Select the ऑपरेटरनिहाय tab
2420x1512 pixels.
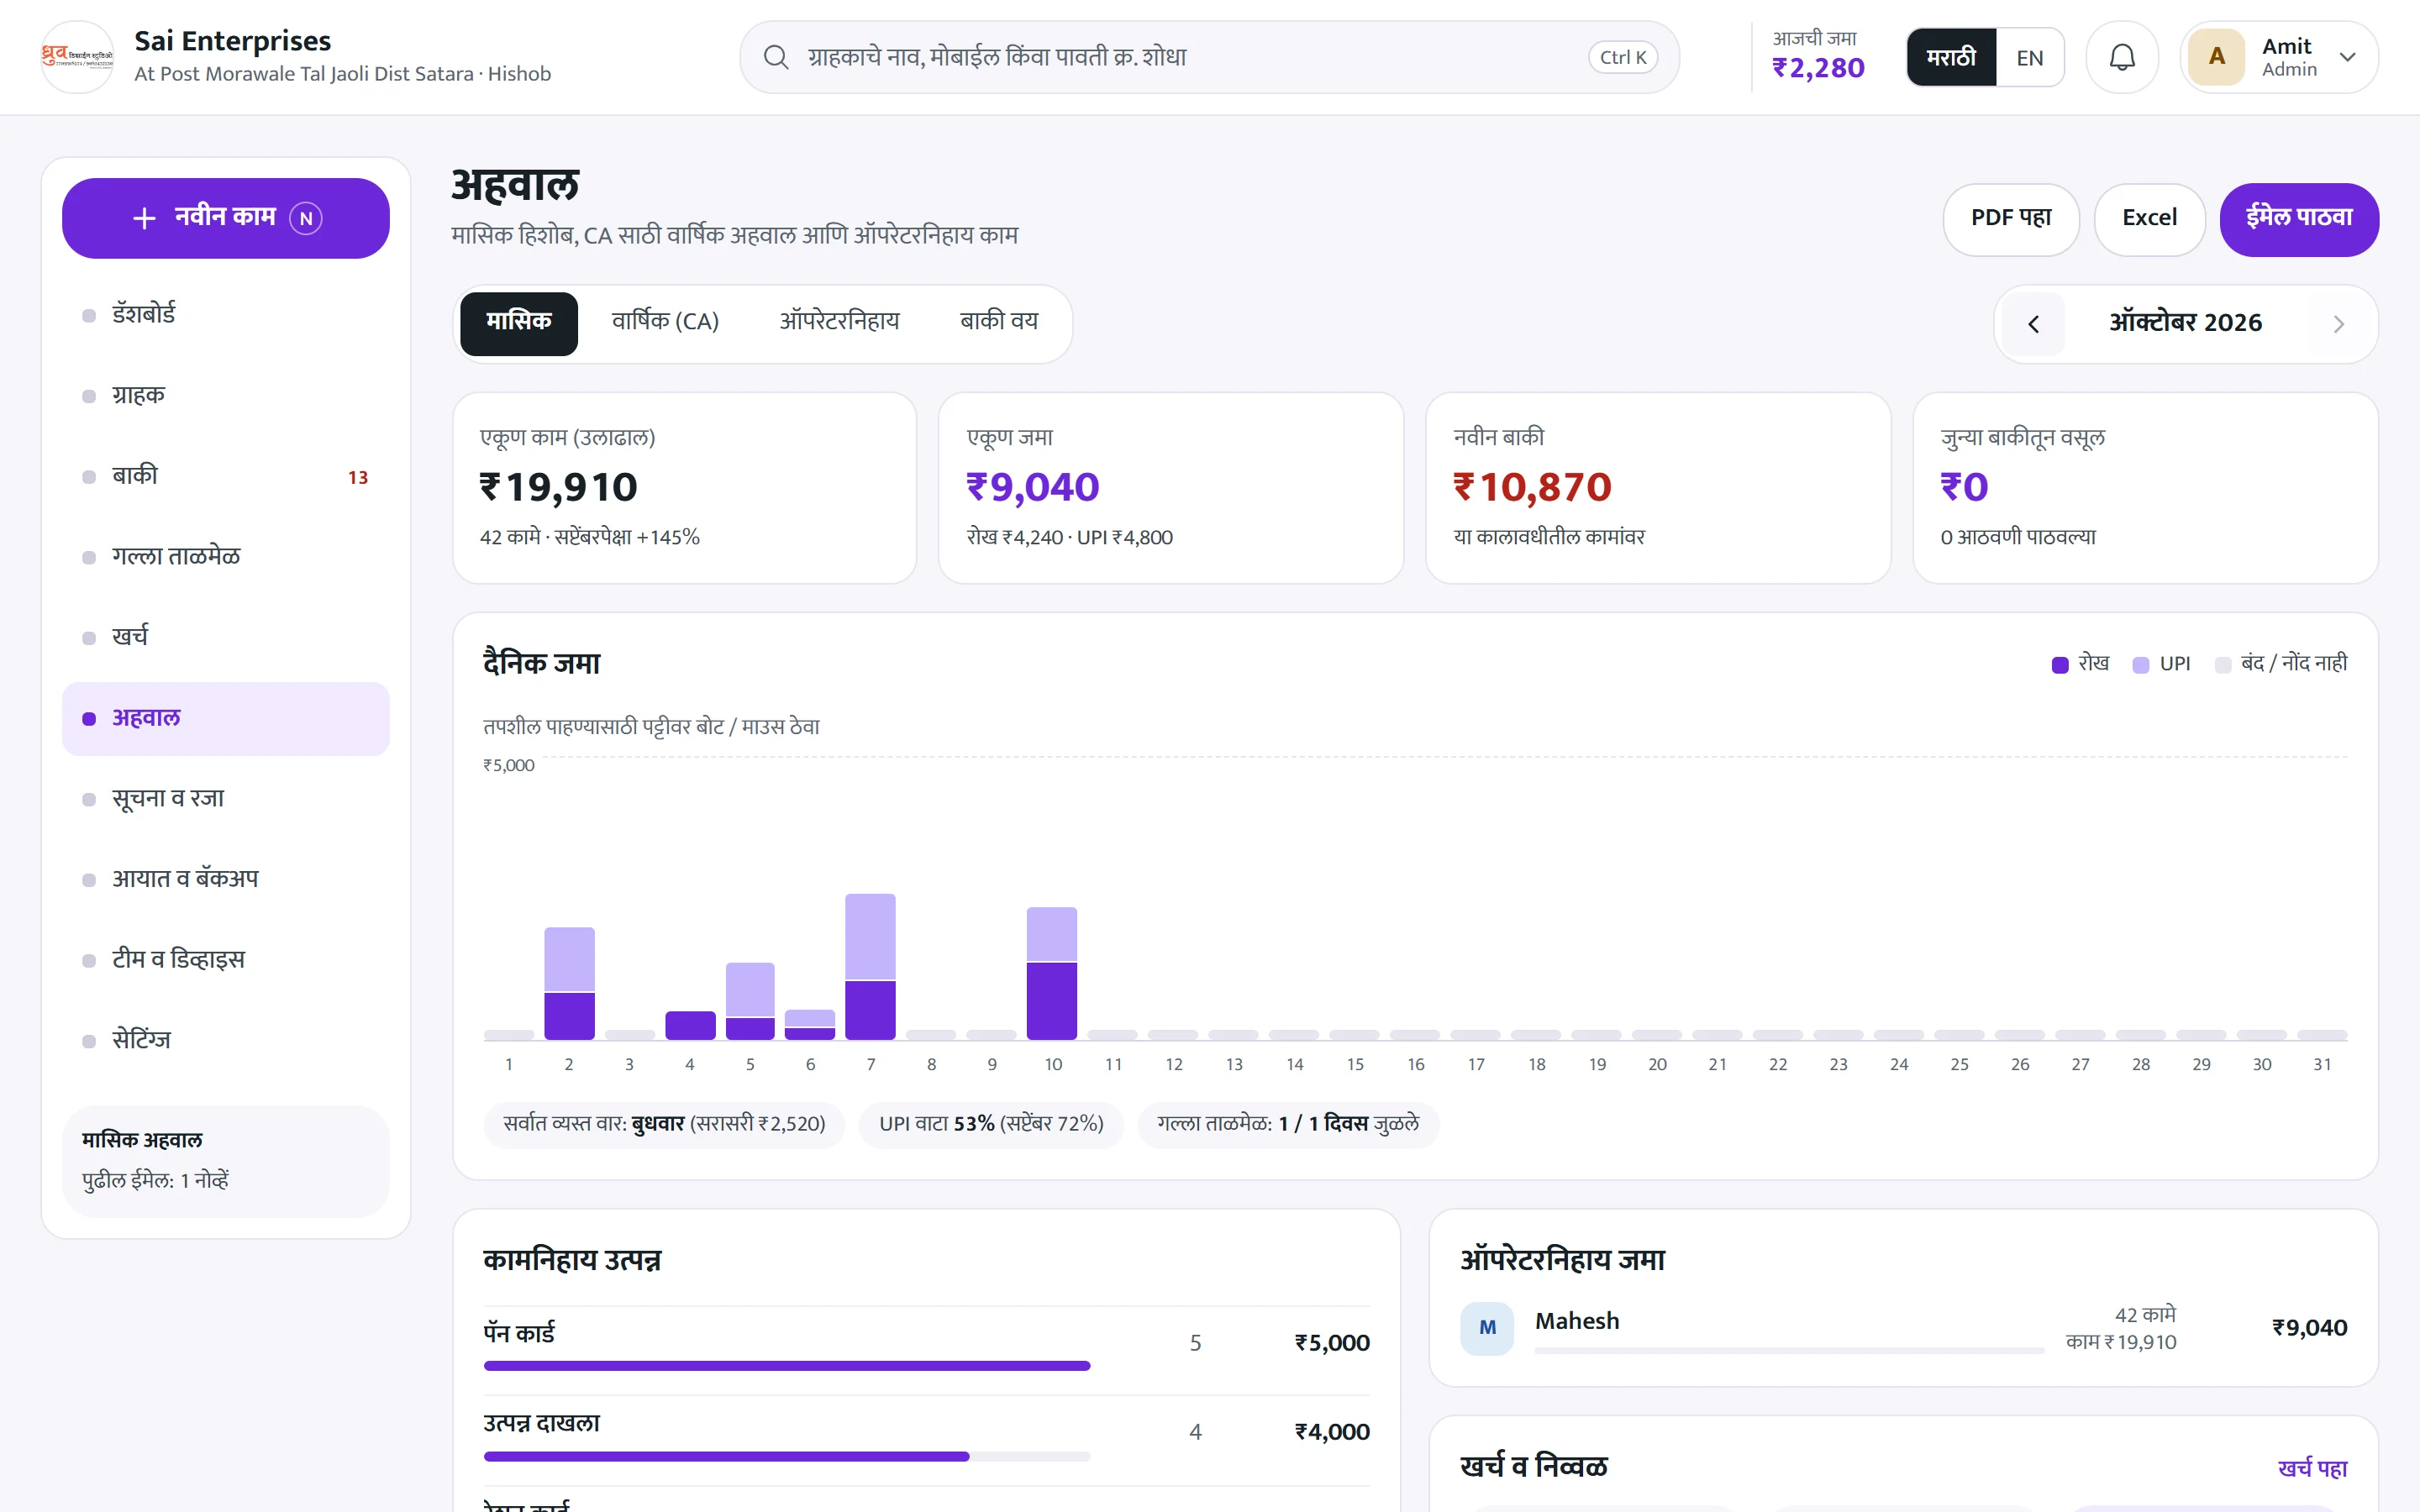click(839, 323)
